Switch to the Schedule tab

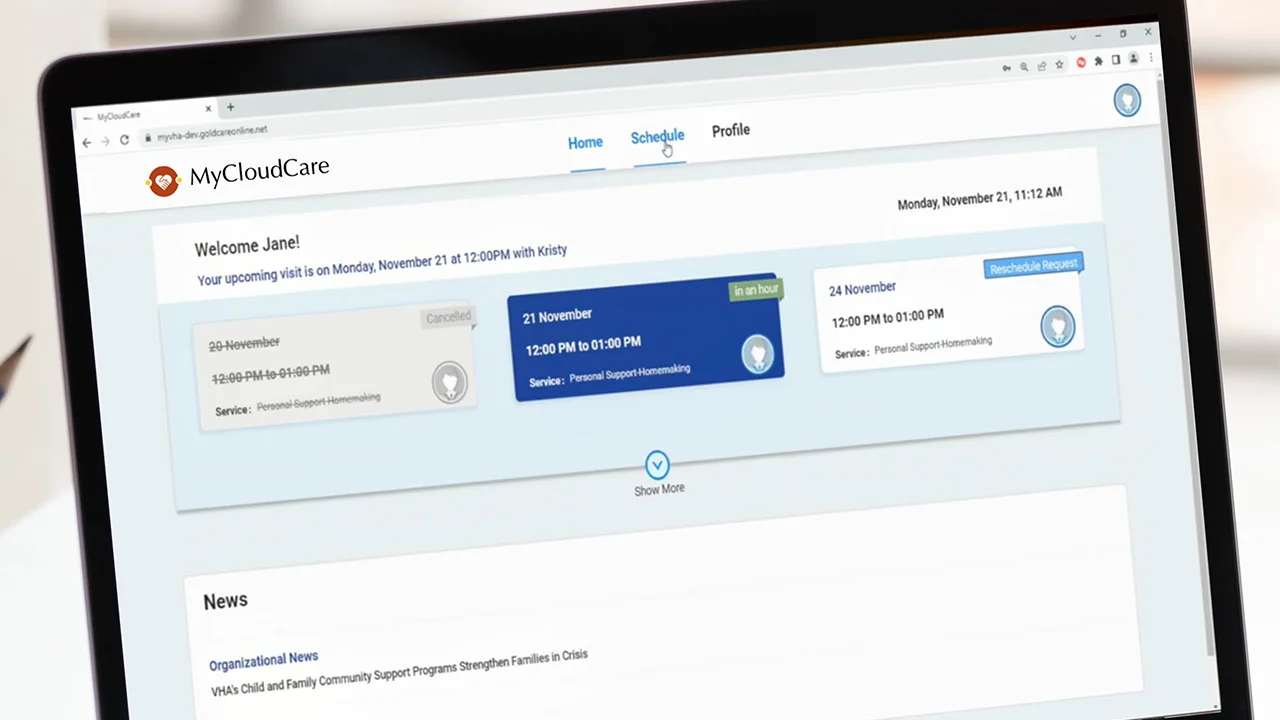[x=658, y=137]
